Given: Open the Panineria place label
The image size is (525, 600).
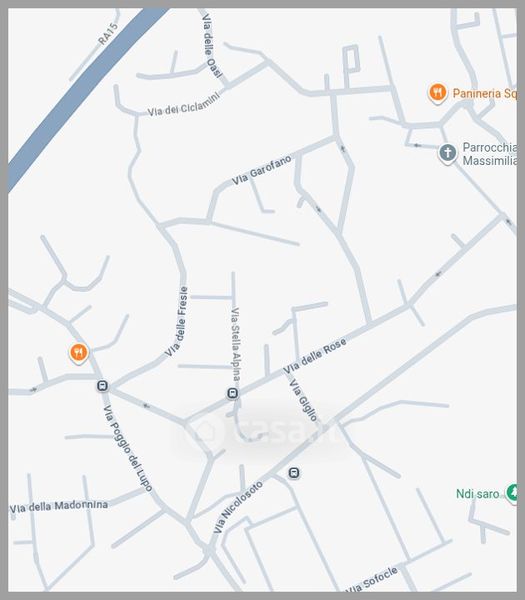Looking at the screenshot, I should pyautogui.click(x=484, y=93).
